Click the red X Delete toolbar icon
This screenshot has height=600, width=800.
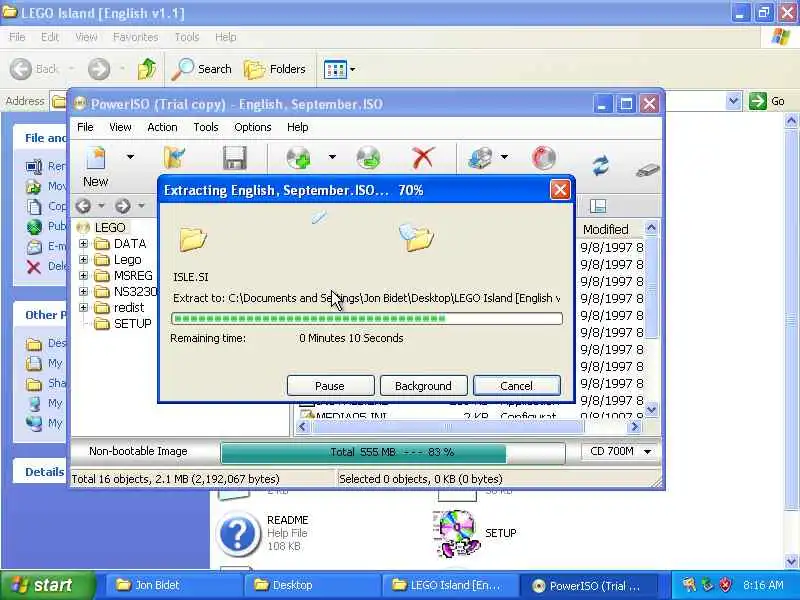423,158
